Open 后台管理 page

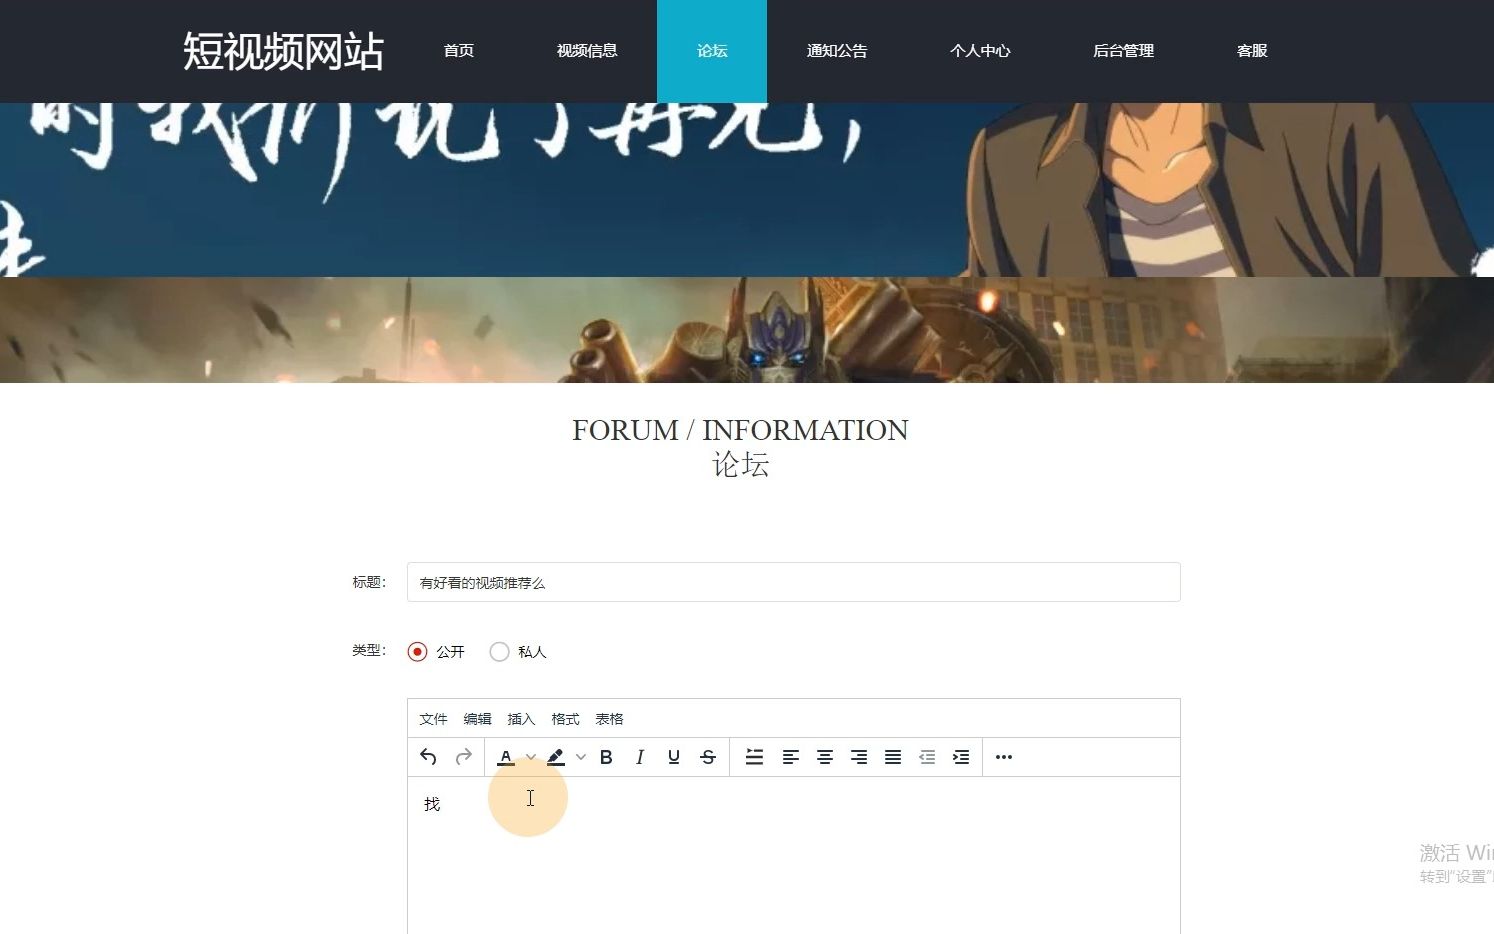coord(1123,51)
